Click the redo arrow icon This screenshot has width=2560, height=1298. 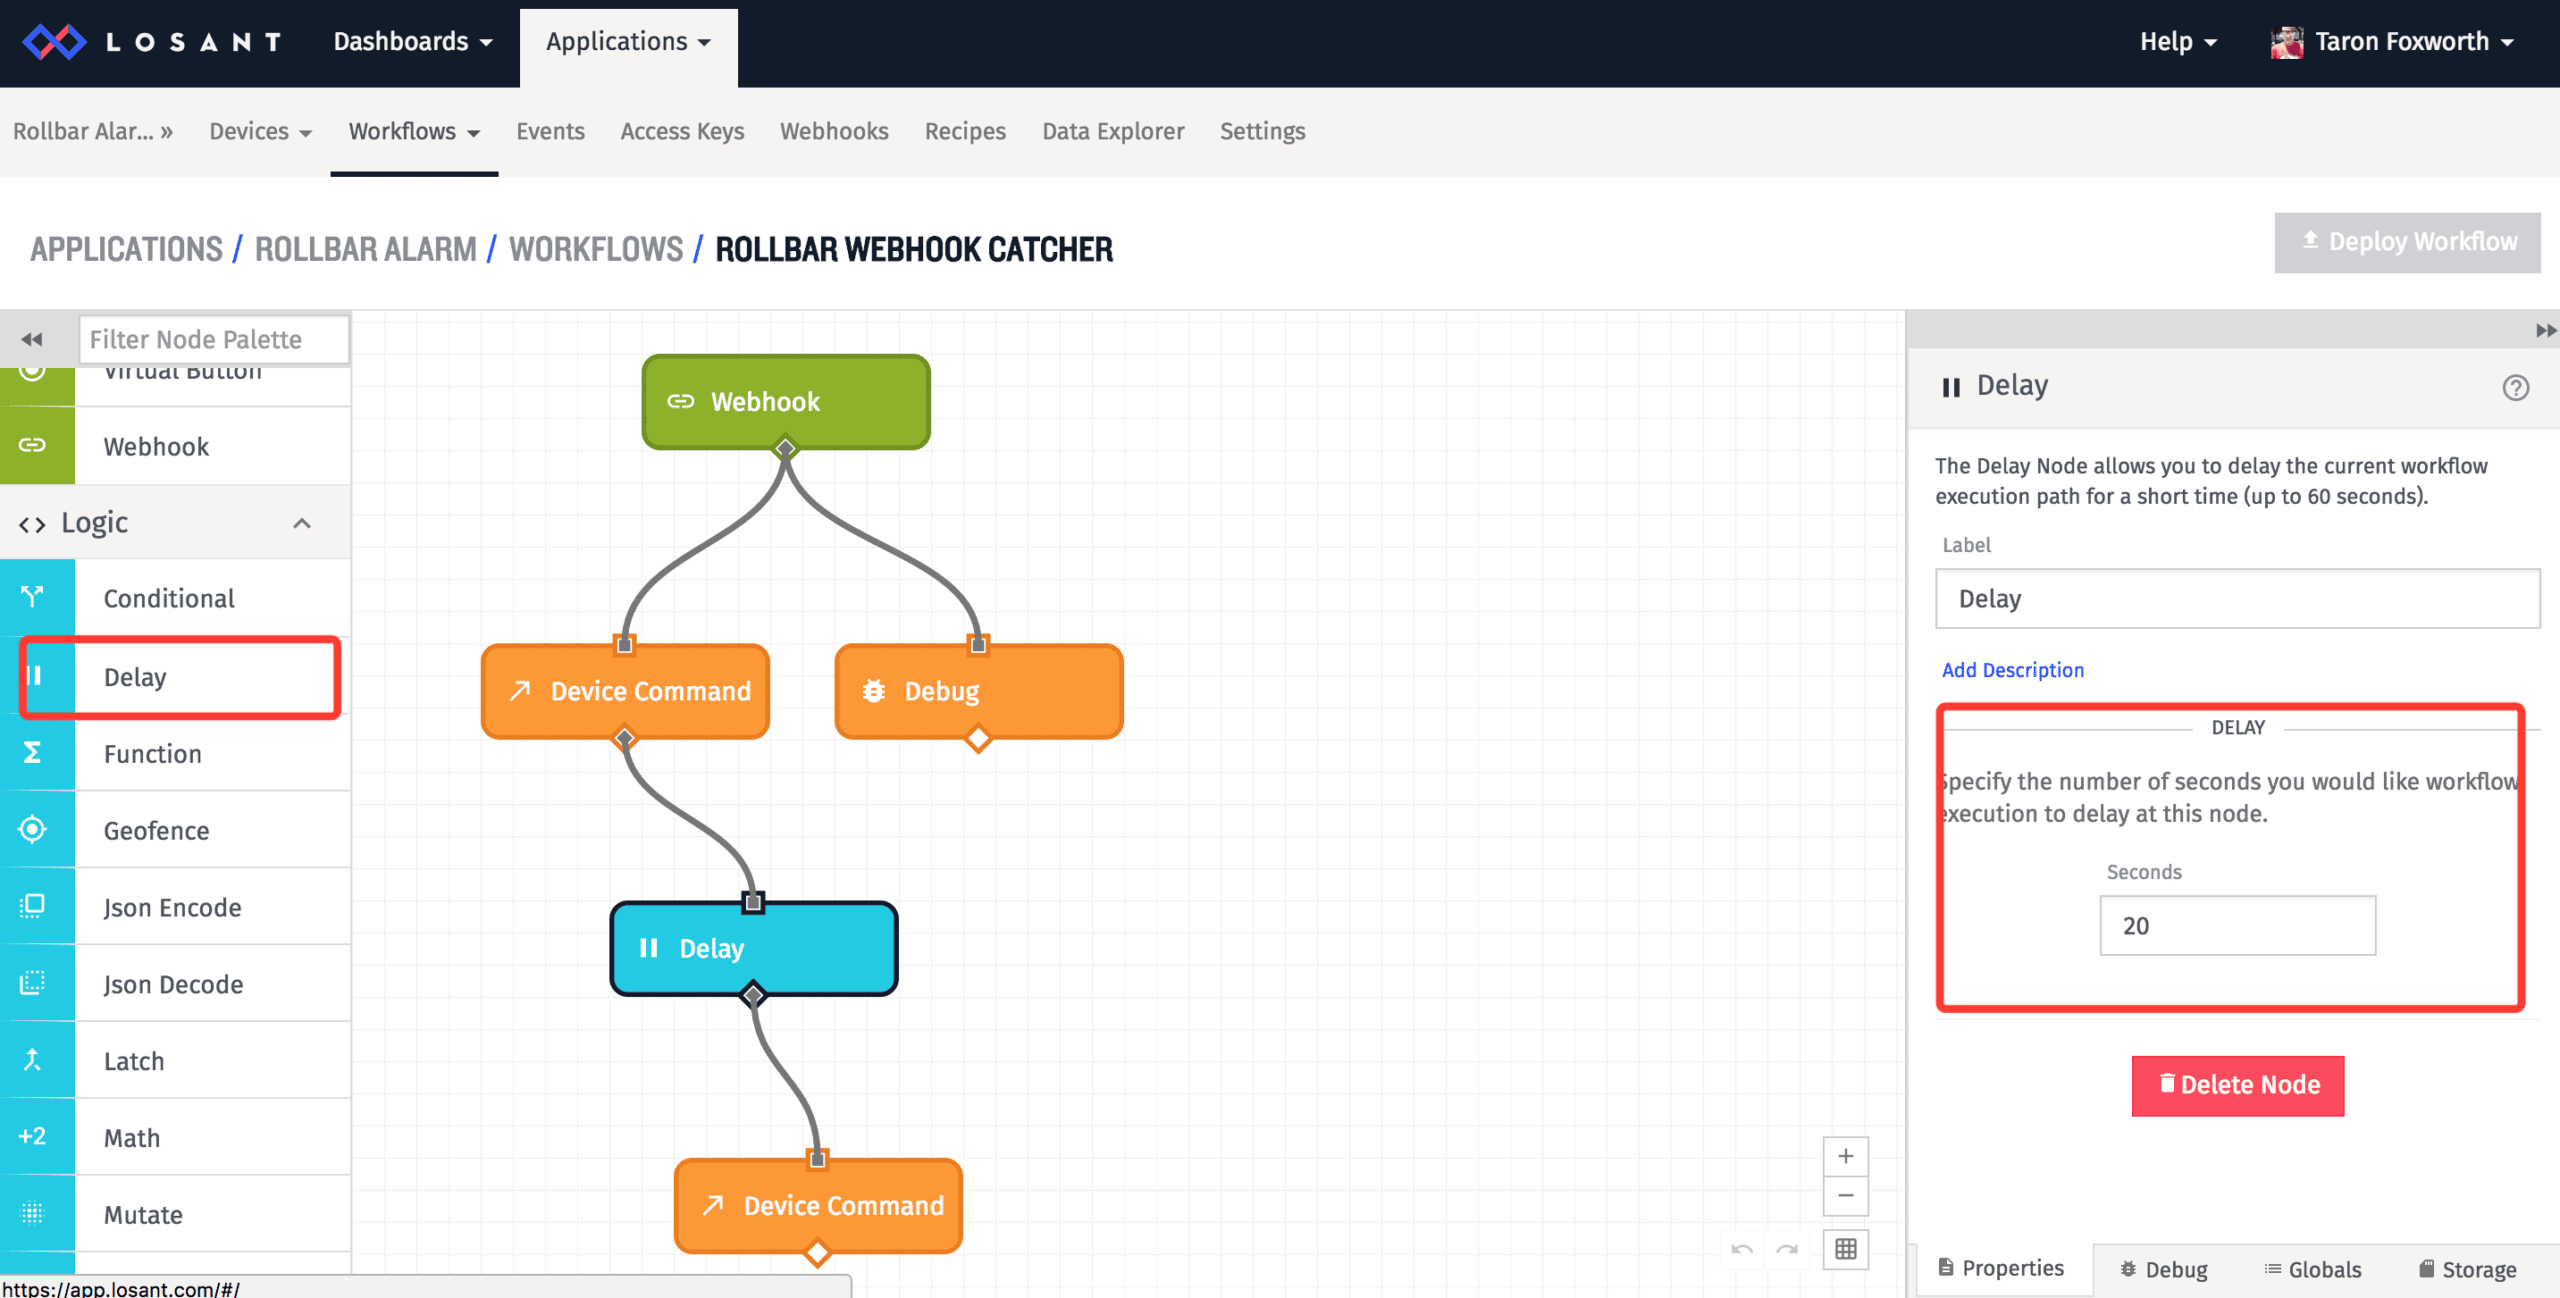tap(1787, 1249)
